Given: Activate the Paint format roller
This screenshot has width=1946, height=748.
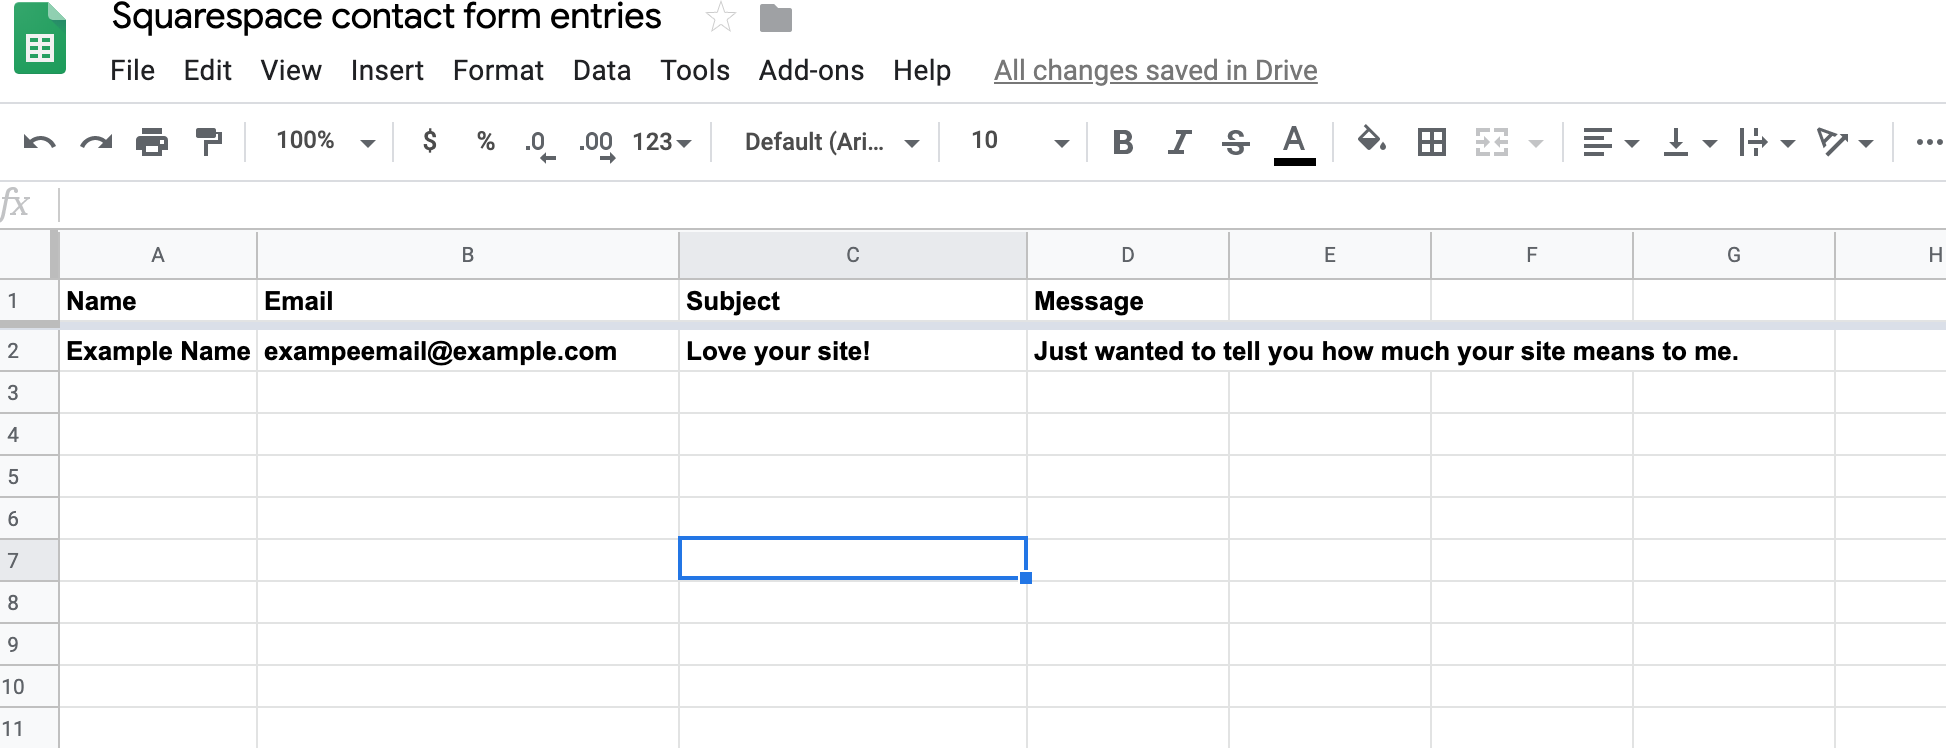Looking at the screenshot, I should 208,142.
